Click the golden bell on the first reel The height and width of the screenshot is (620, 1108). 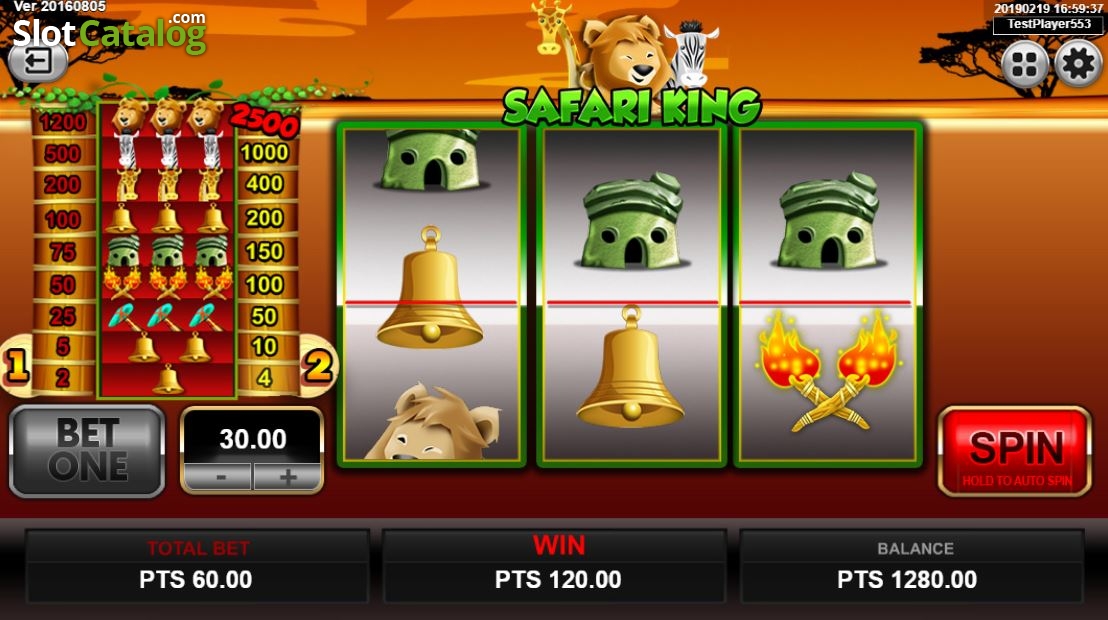coord(430,287)
